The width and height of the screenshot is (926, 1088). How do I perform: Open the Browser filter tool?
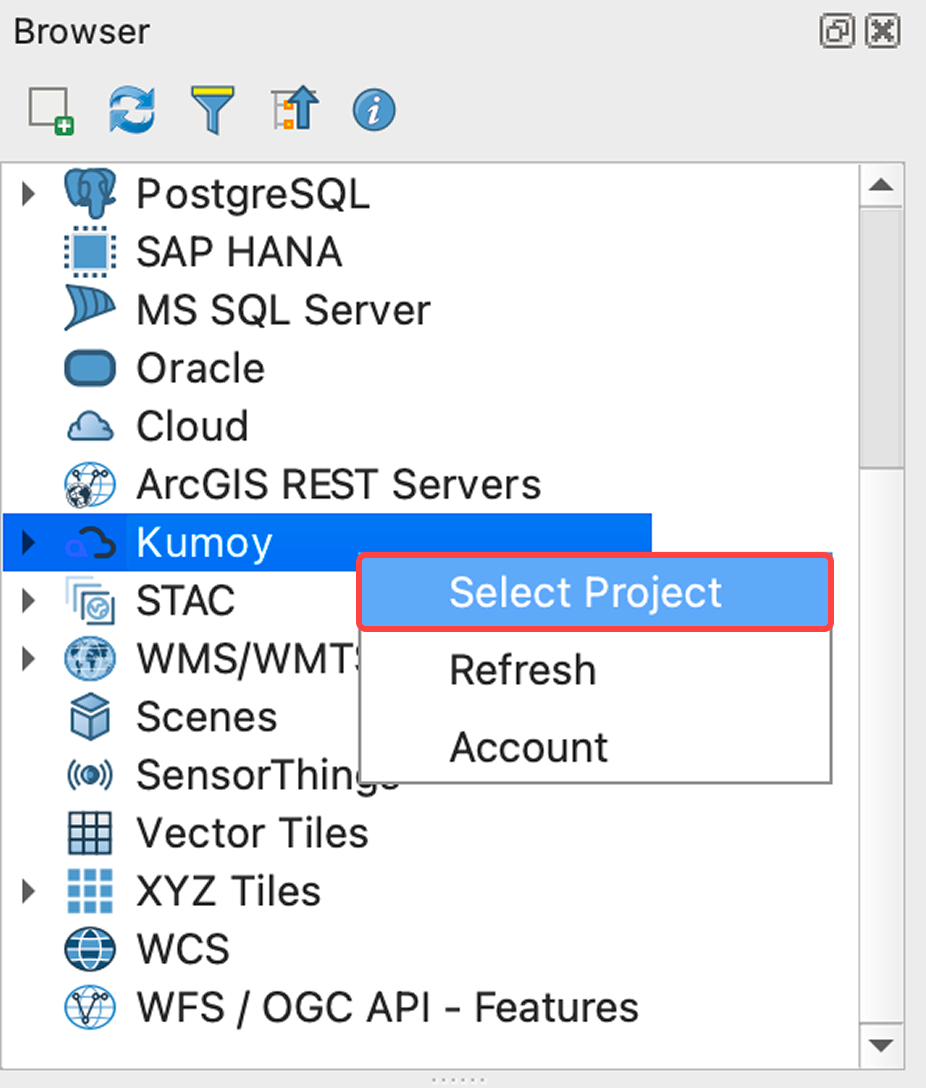click(212, 110)
